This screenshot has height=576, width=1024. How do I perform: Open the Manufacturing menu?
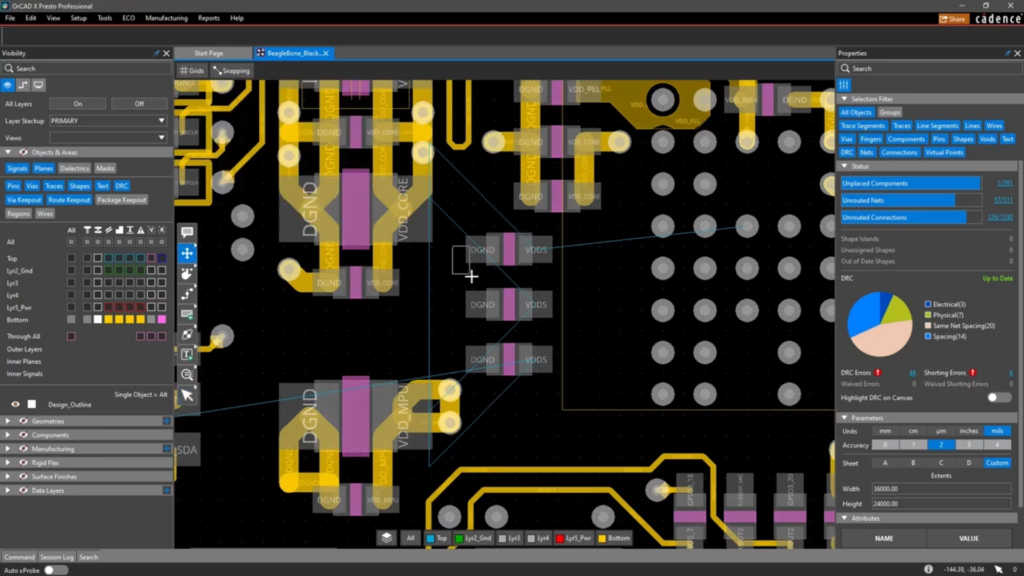coord(166,18)
